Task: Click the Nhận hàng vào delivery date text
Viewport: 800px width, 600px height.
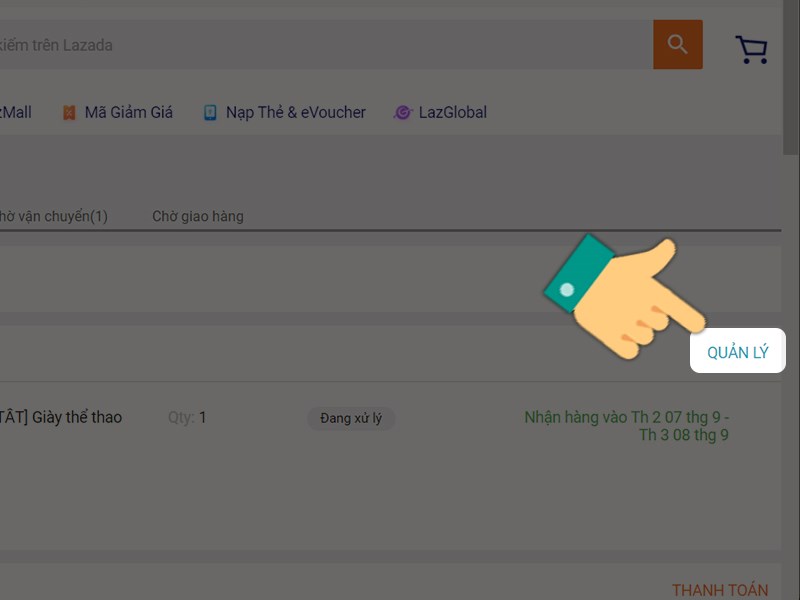Action: (627, 426)
